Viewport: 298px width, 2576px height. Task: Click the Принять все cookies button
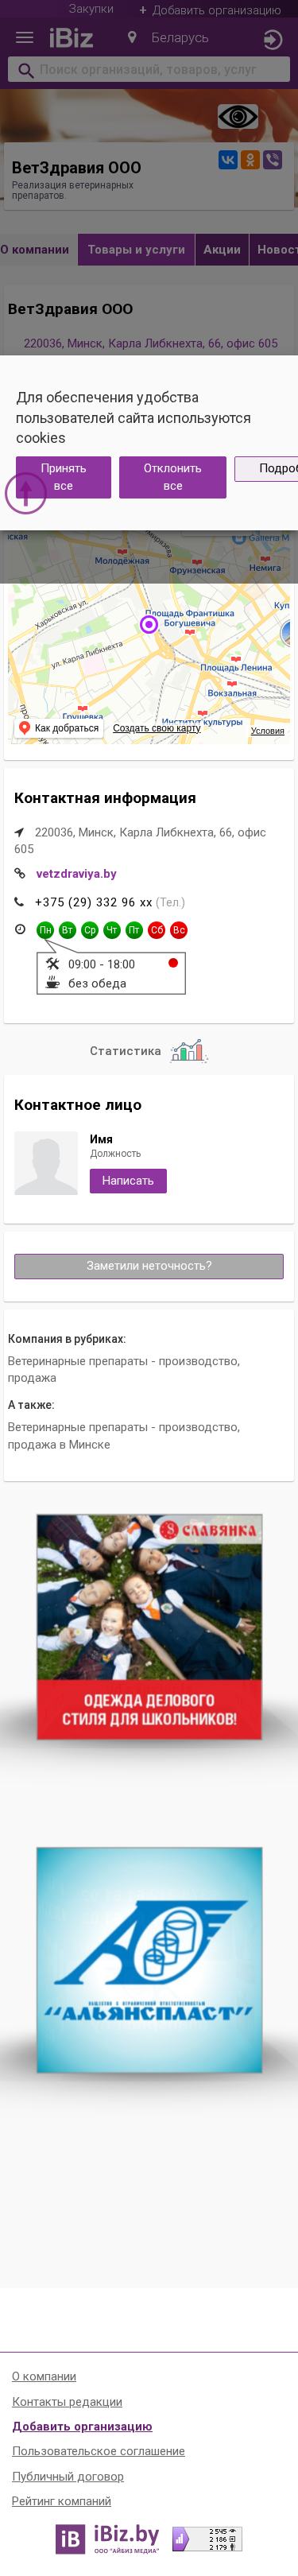(x=63, y=477)
